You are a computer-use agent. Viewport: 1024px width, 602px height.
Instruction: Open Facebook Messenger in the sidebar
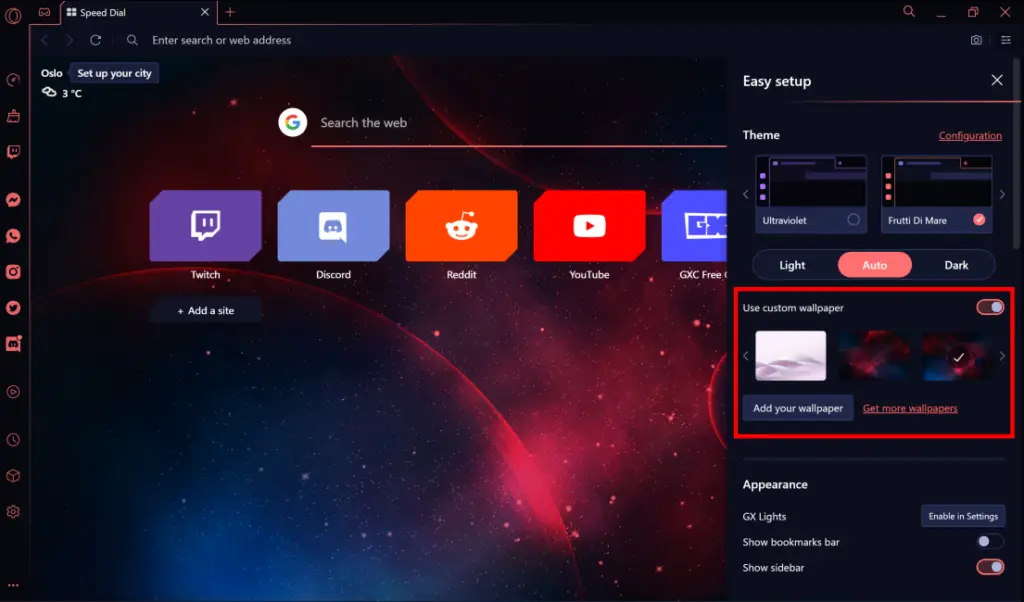[x=13, y=200]
